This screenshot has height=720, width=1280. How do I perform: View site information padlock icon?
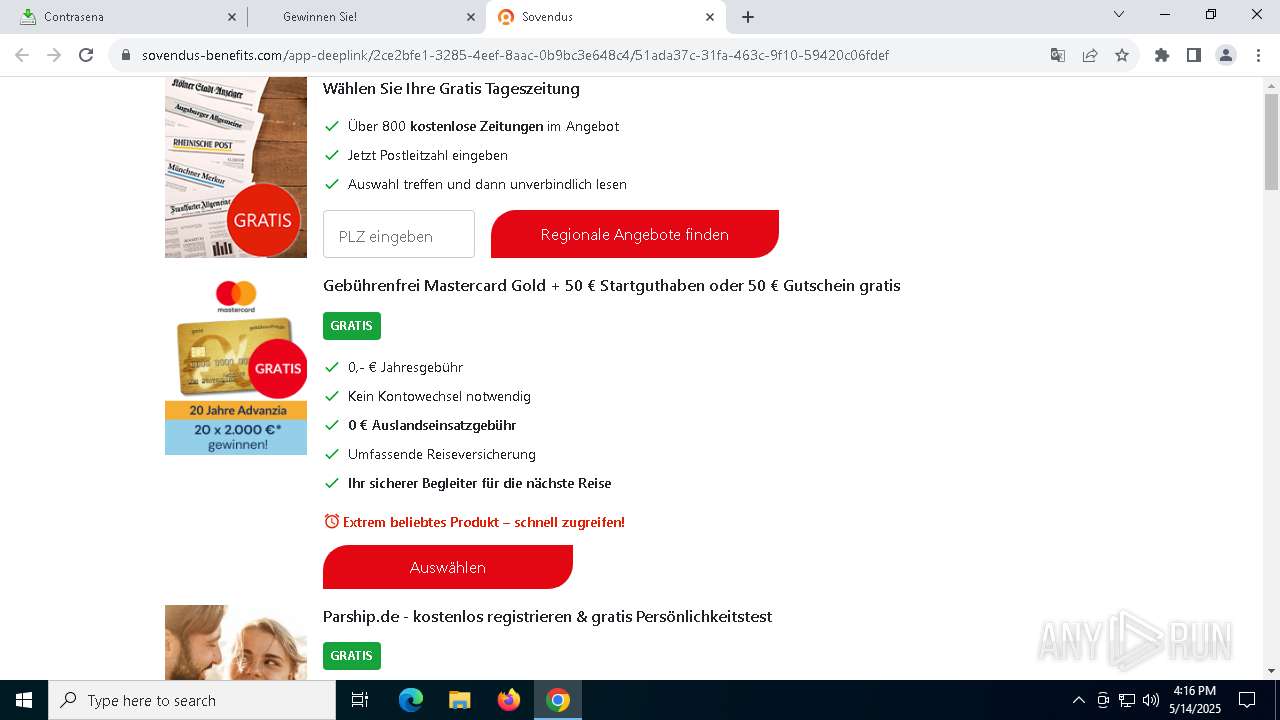click(x=126, y=55)
